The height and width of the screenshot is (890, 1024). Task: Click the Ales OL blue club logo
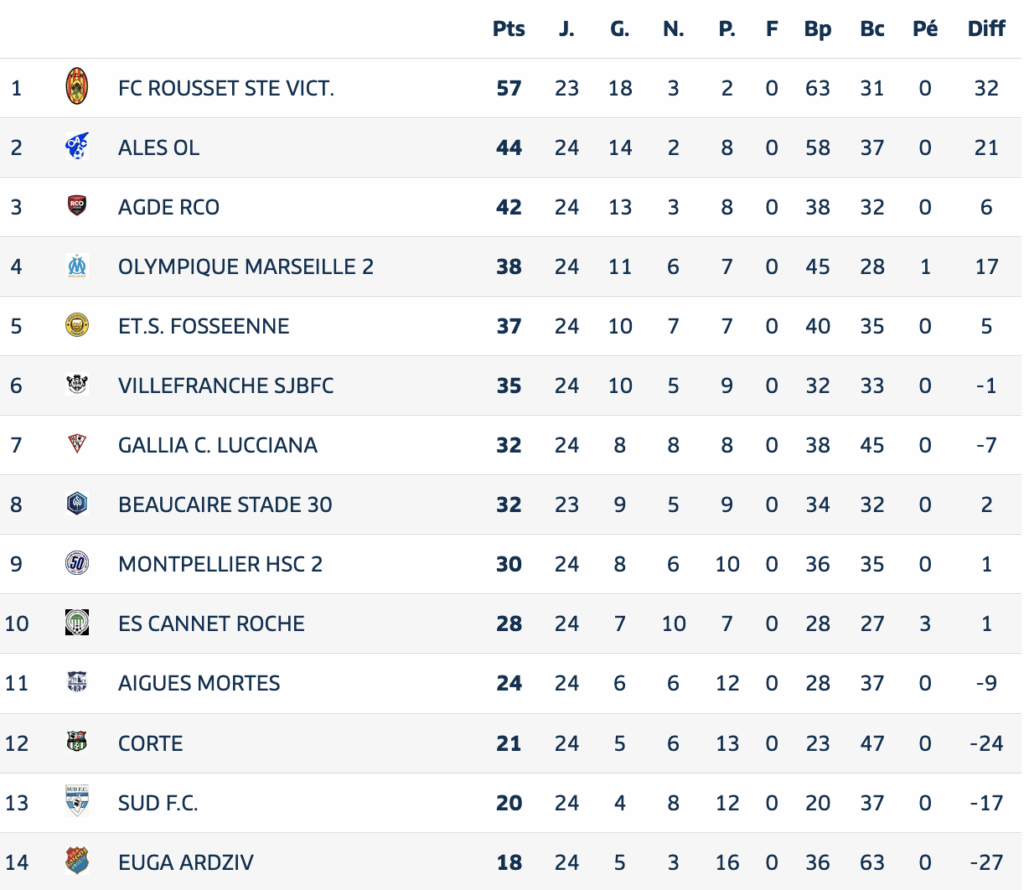point(77,146)
